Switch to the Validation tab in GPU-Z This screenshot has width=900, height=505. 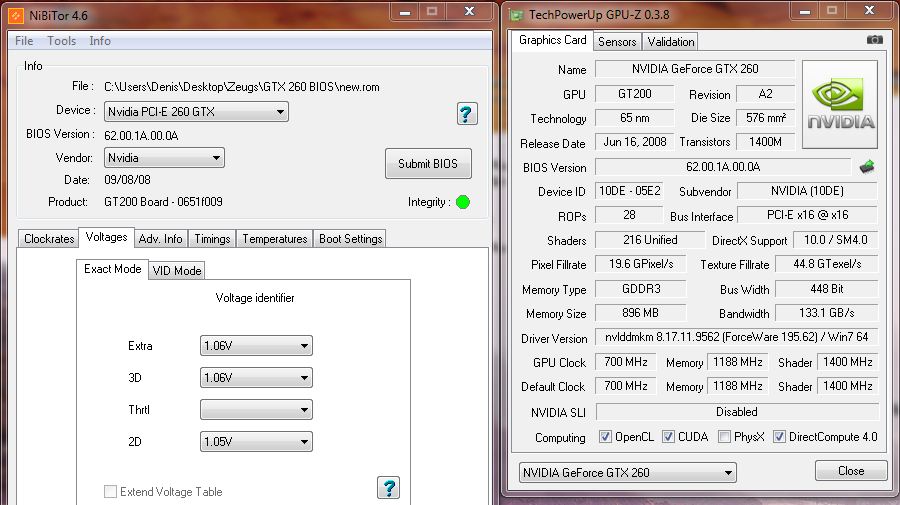coord(671,42)
